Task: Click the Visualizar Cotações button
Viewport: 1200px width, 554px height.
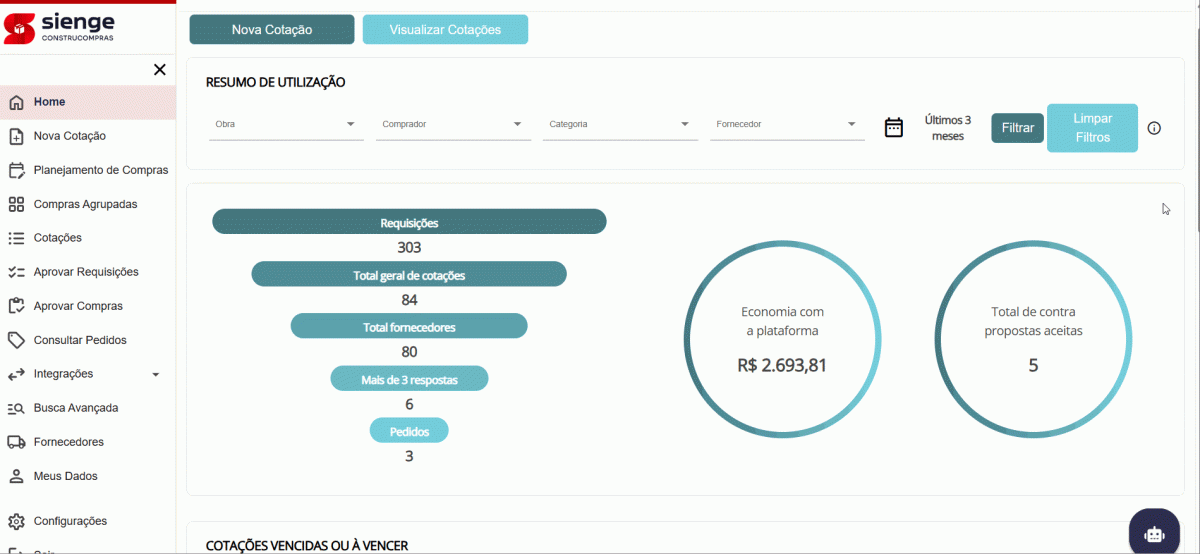Action: (445, 30)
